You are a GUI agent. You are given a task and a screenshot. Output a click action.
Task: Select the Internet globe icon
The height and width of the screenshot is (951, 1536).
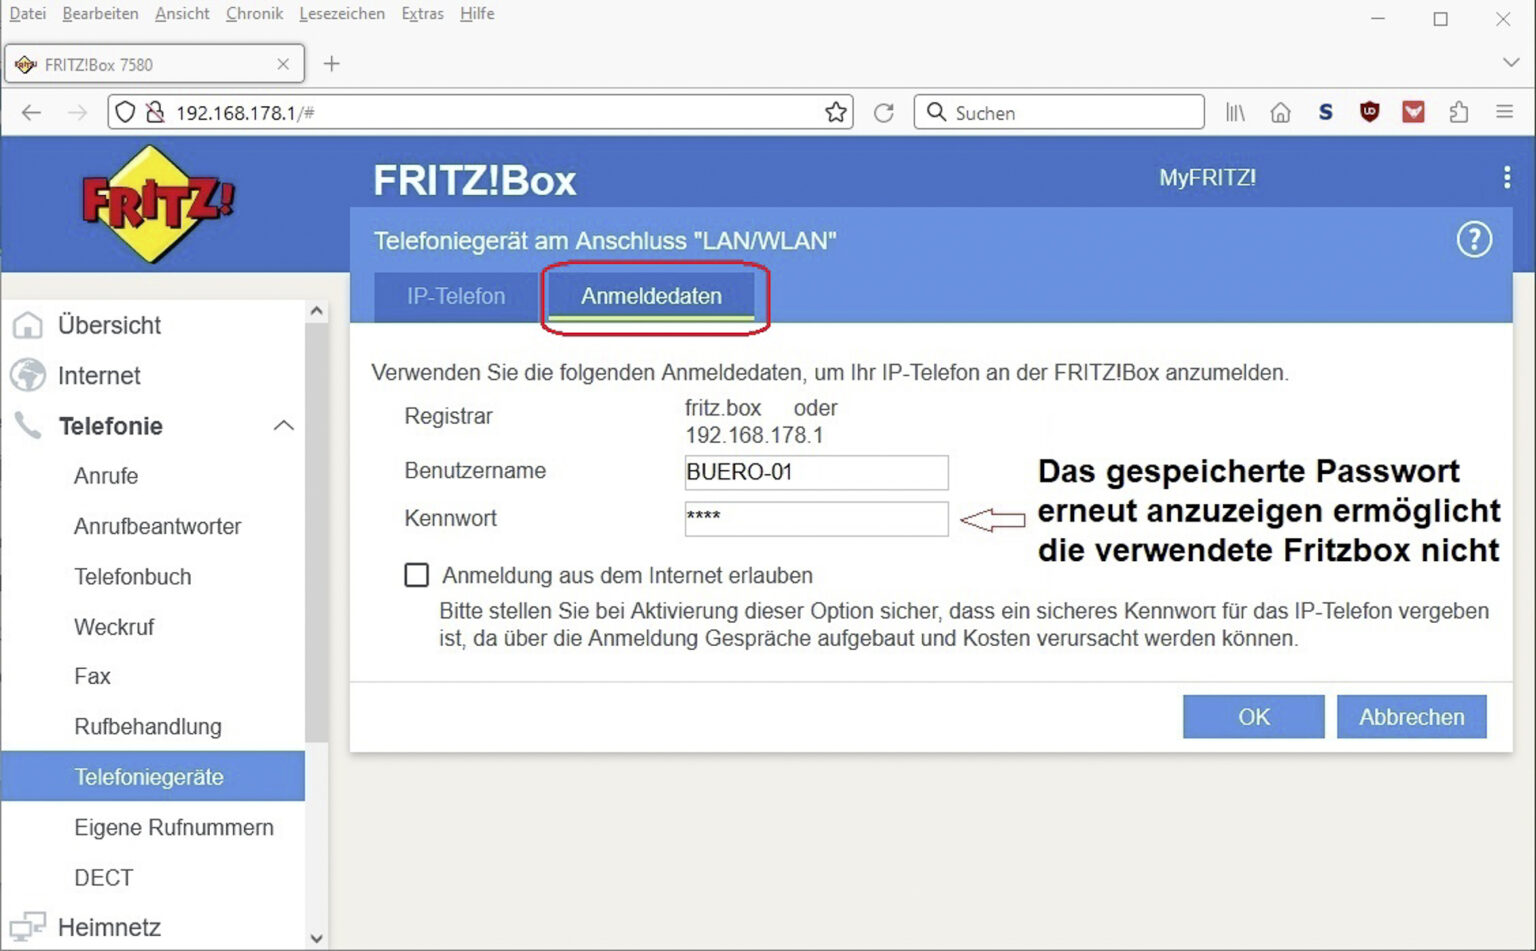(27, 376)
